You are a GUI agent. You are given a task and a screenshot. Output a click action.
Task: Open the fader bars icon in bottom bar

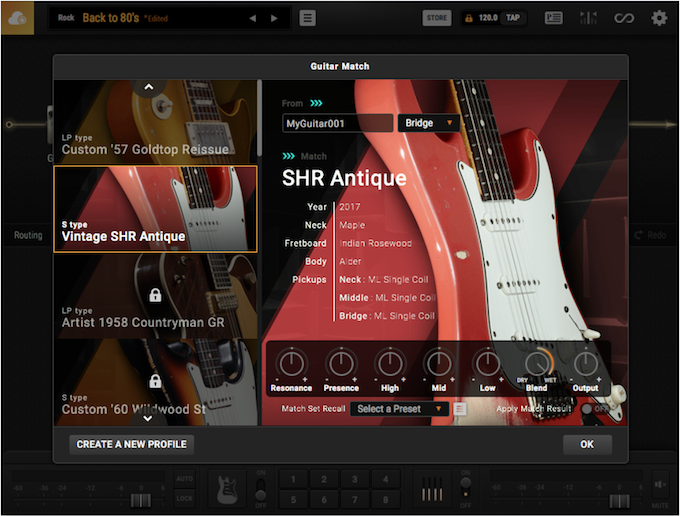(432, 490)
